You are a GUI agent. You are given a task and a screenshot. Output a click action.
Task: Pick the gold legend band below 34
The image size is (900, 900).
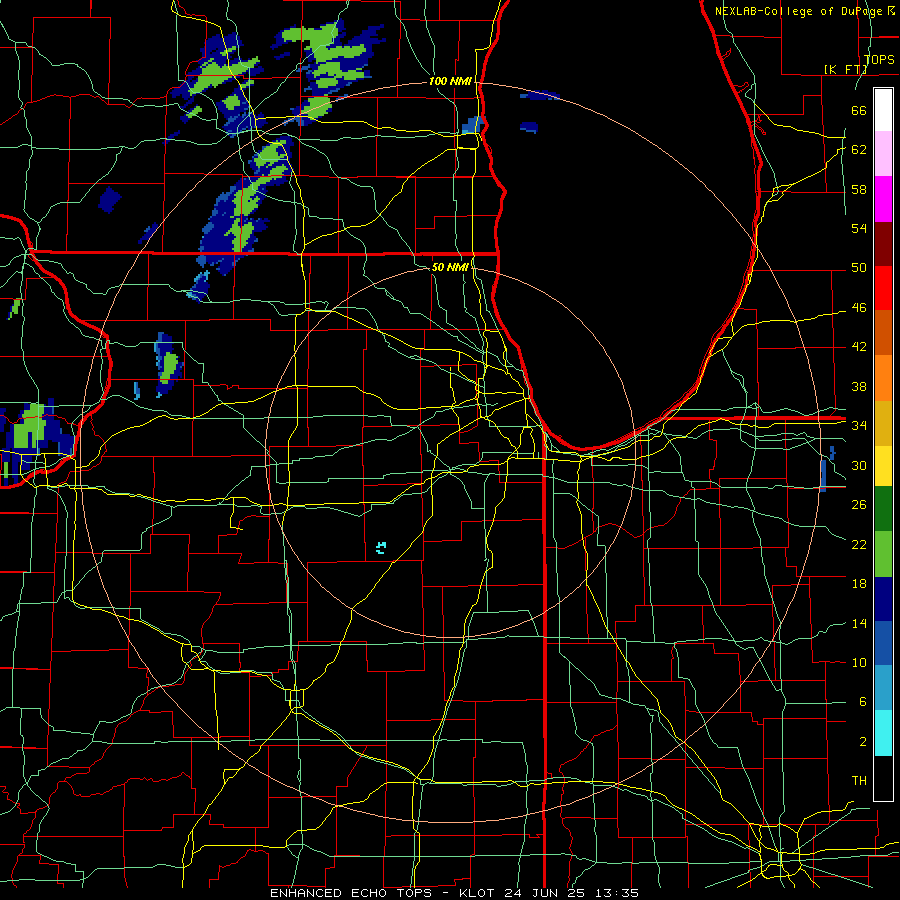[x=883, y=424]
